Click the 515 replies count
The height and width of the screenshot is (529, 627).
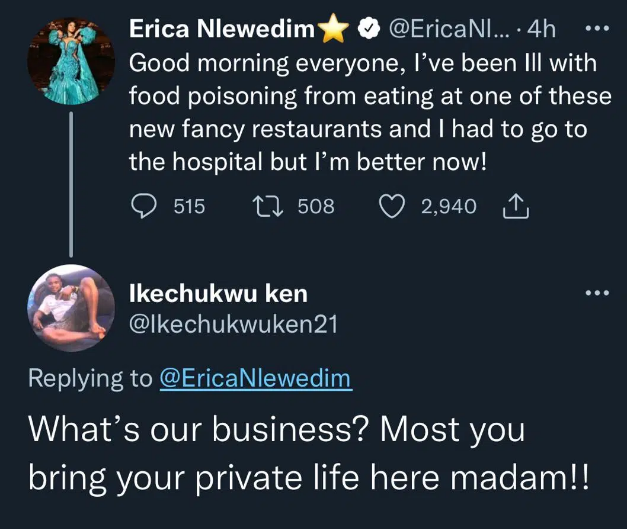coord(189,207)
